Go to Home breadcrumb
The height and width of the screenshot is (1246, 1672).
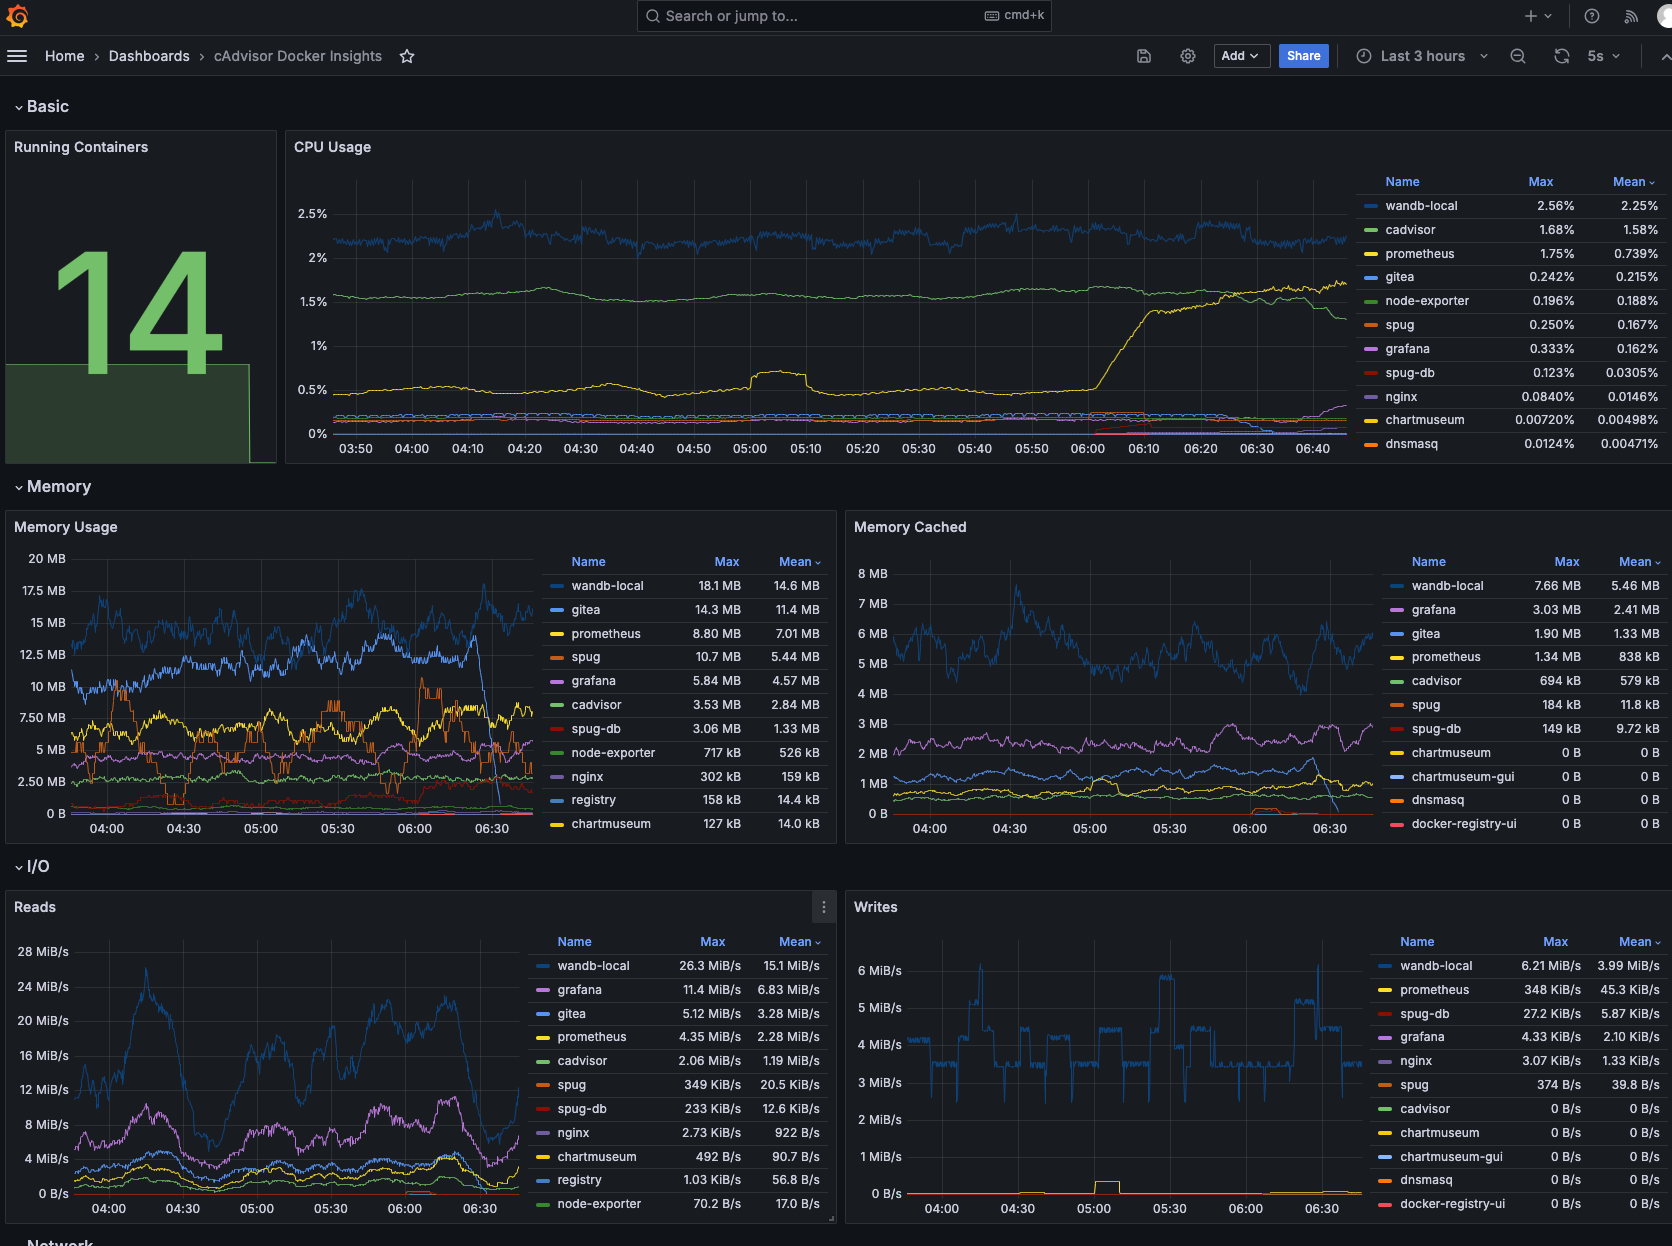click(x=64, y=56)
